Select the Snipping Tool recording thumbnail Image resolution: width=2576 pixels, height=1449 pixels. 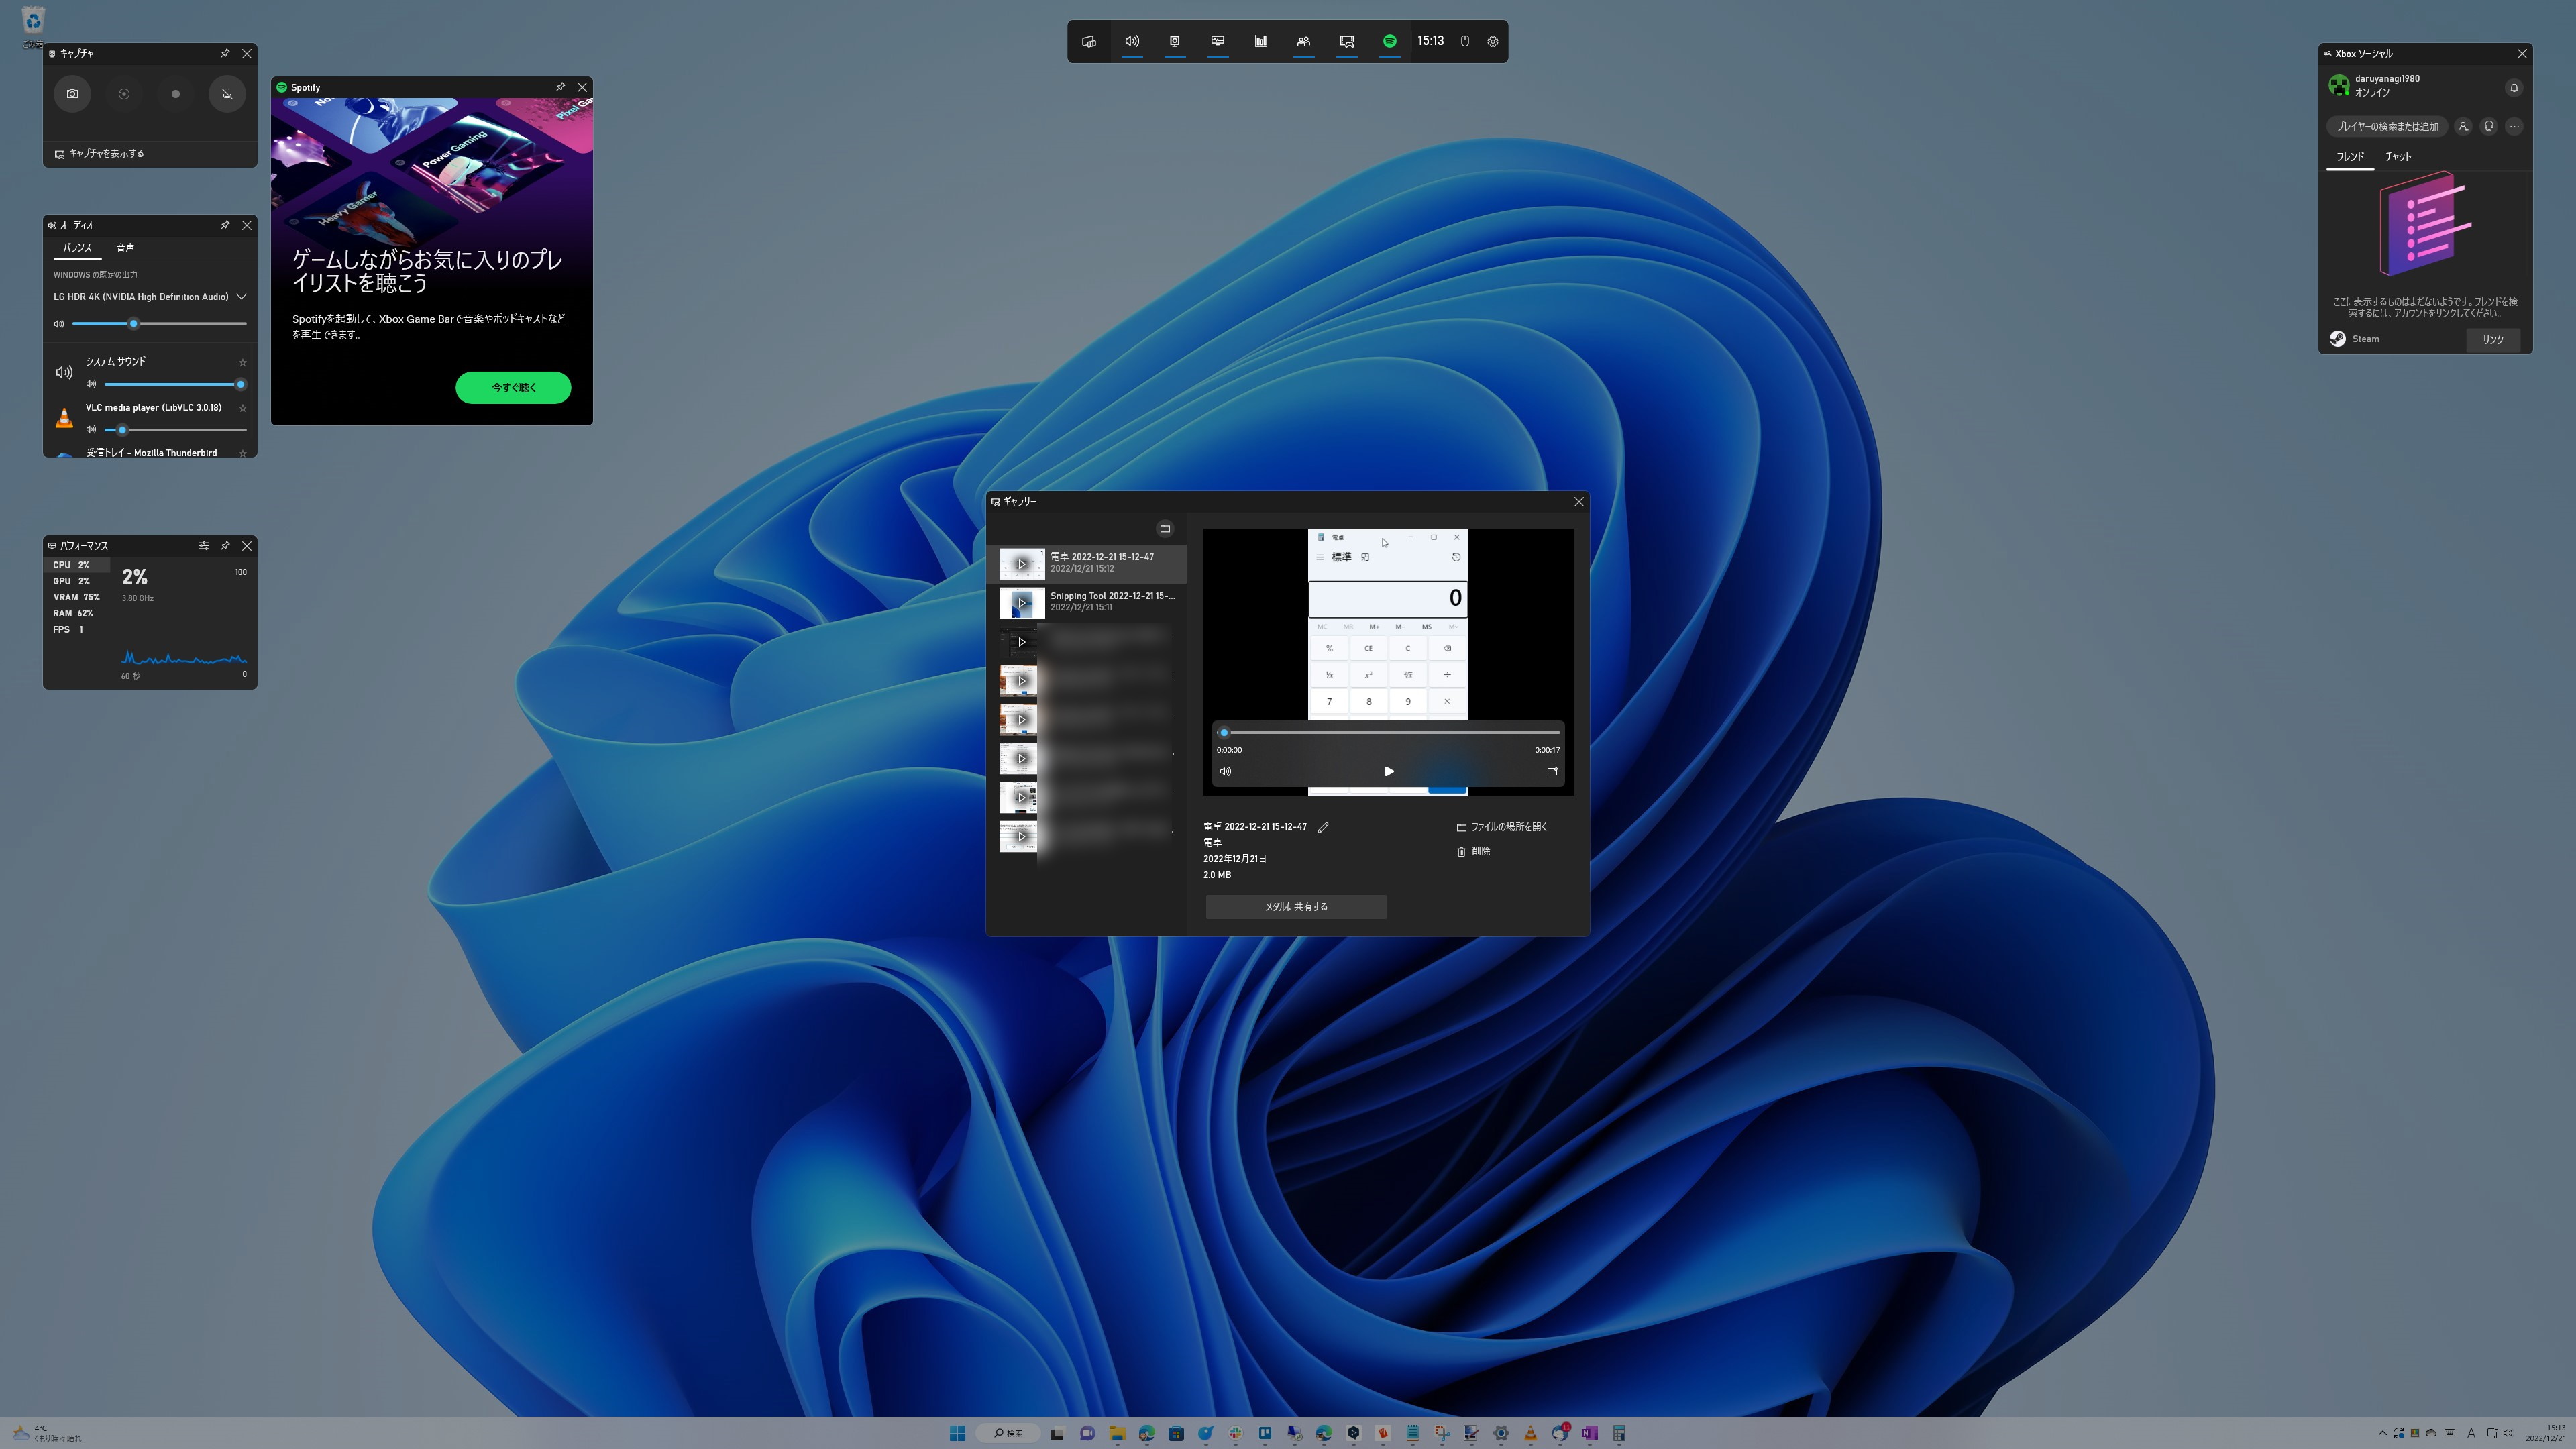[1021, 602]
